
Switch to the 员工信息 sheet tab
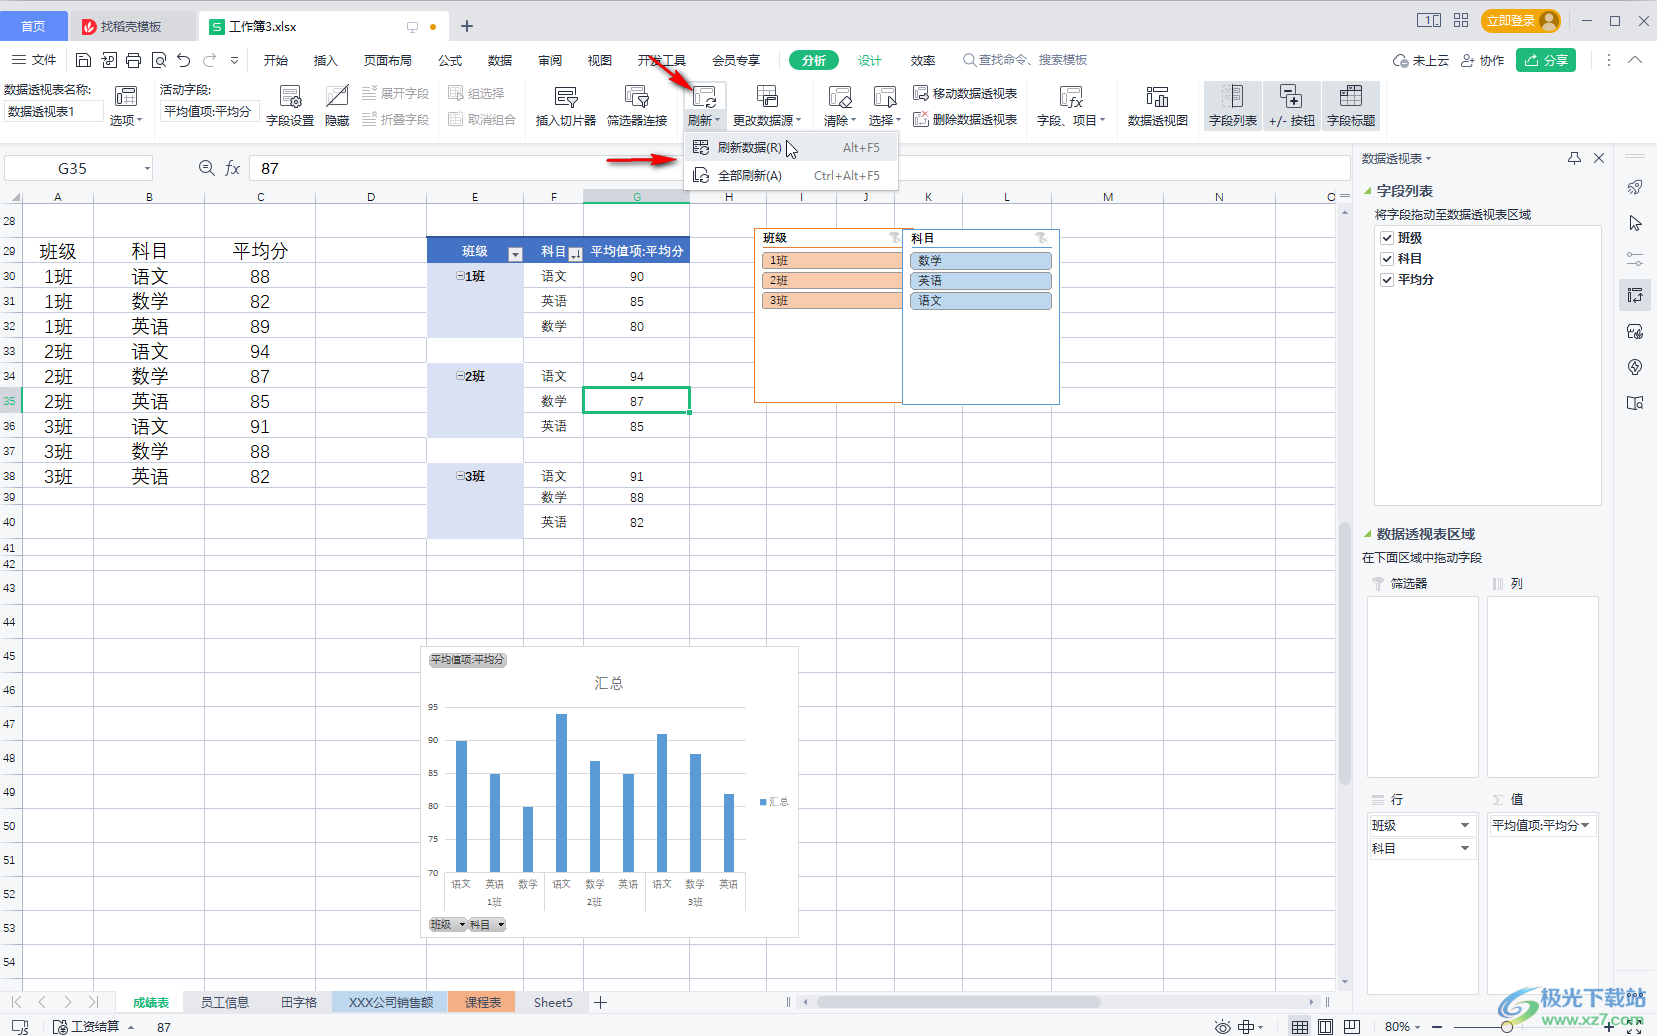coord(224,1002)
